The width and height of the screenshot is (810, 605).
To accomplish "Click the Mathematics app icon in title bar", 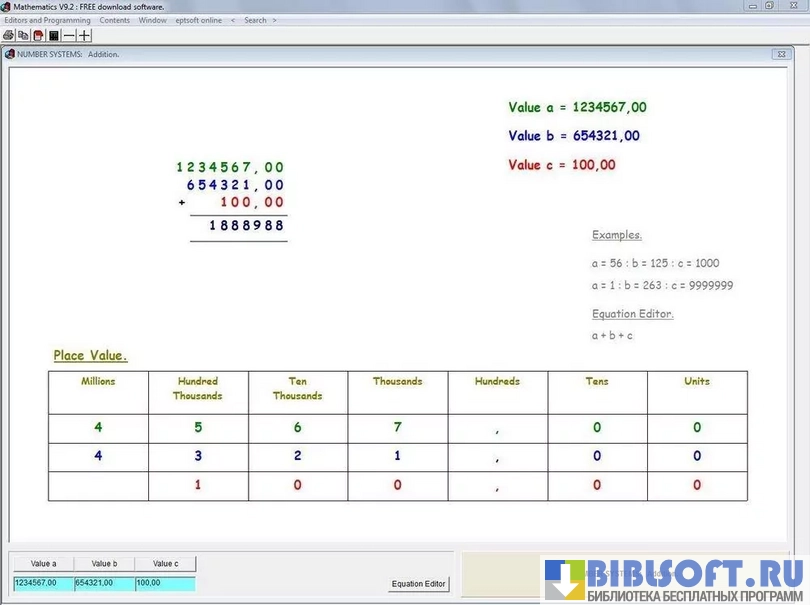I will (6, 6).
